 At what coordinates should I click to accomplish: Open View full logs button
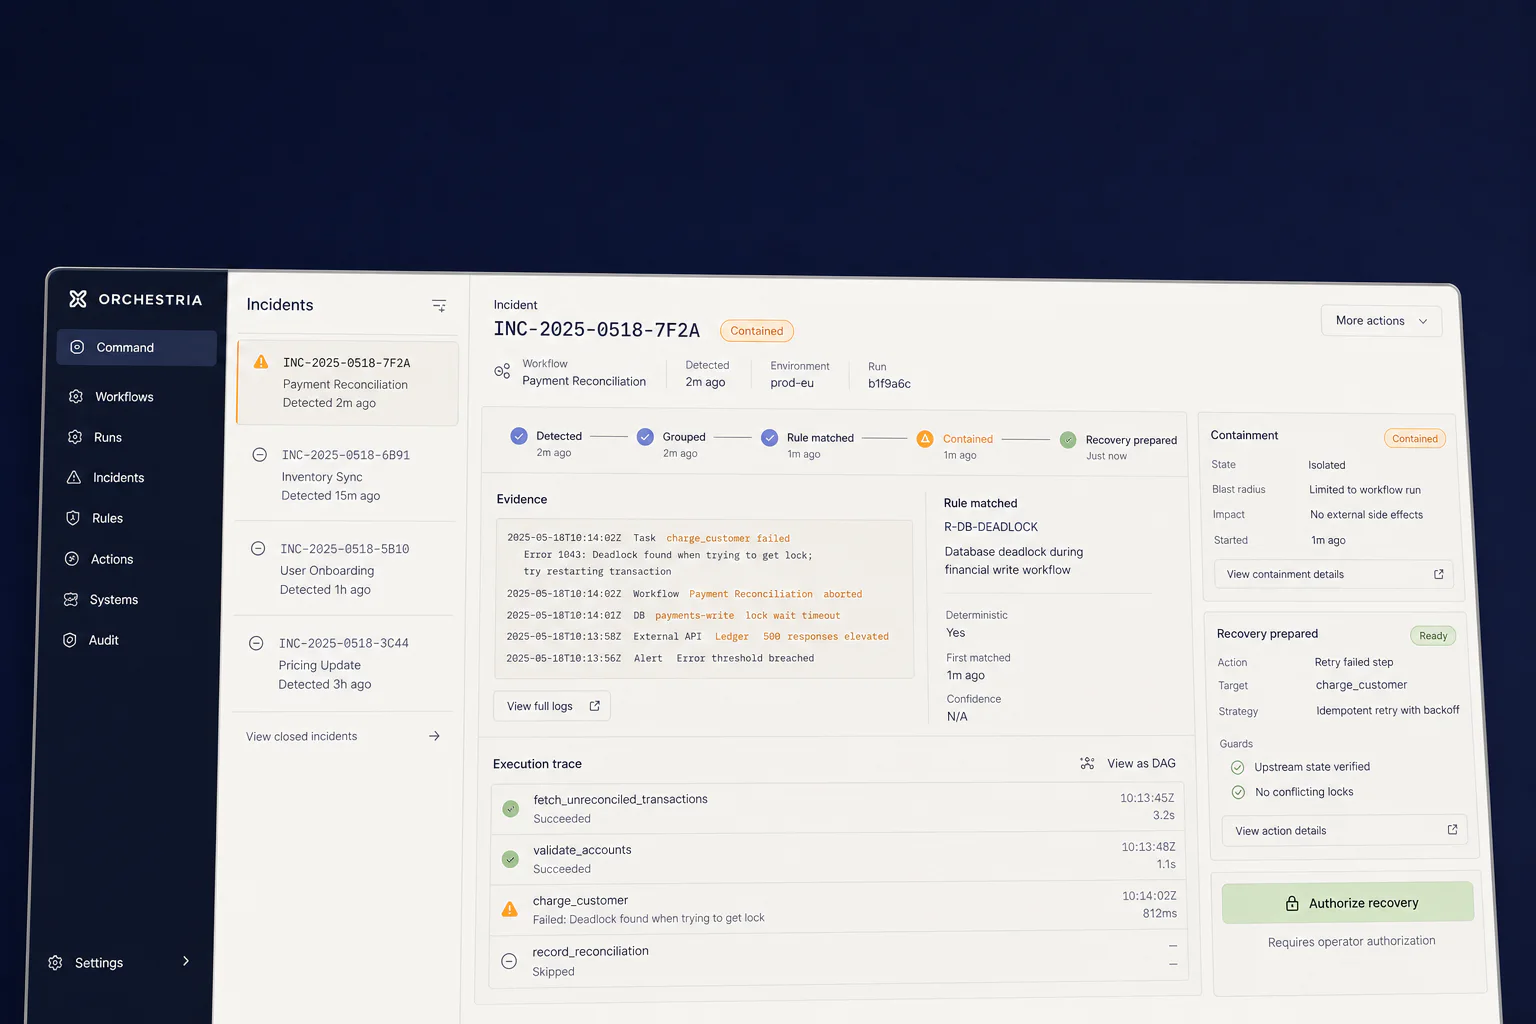coord(552,706)
